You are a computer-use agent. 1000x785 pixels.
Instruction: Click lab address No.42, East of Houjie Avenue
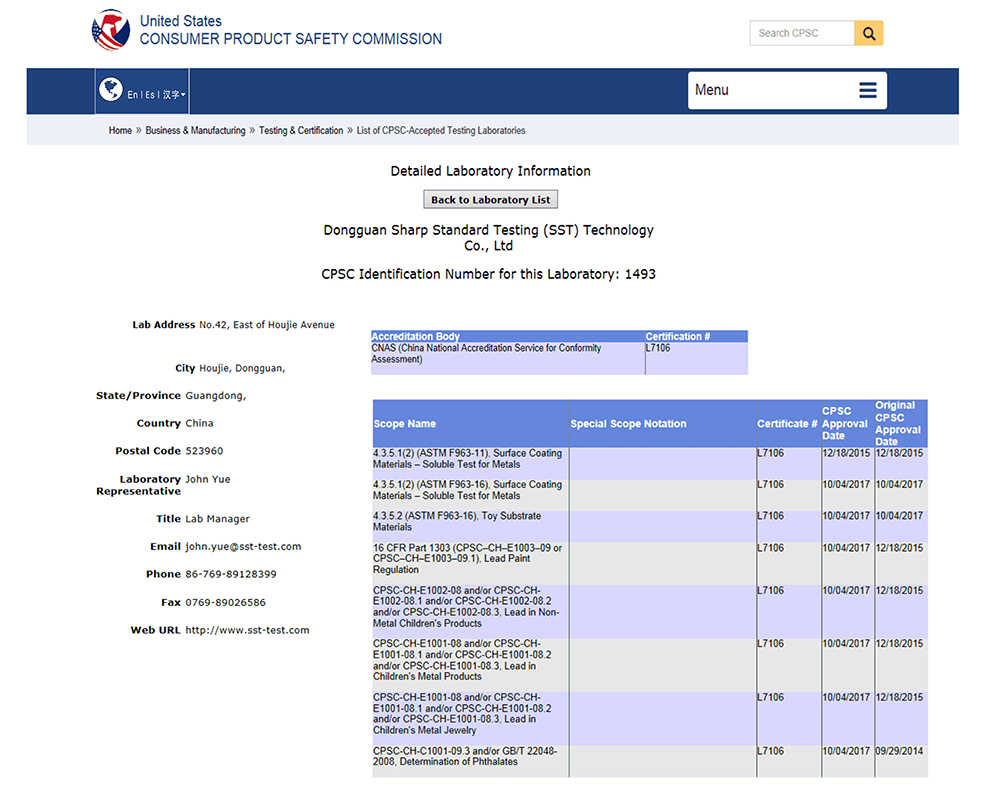267,325
